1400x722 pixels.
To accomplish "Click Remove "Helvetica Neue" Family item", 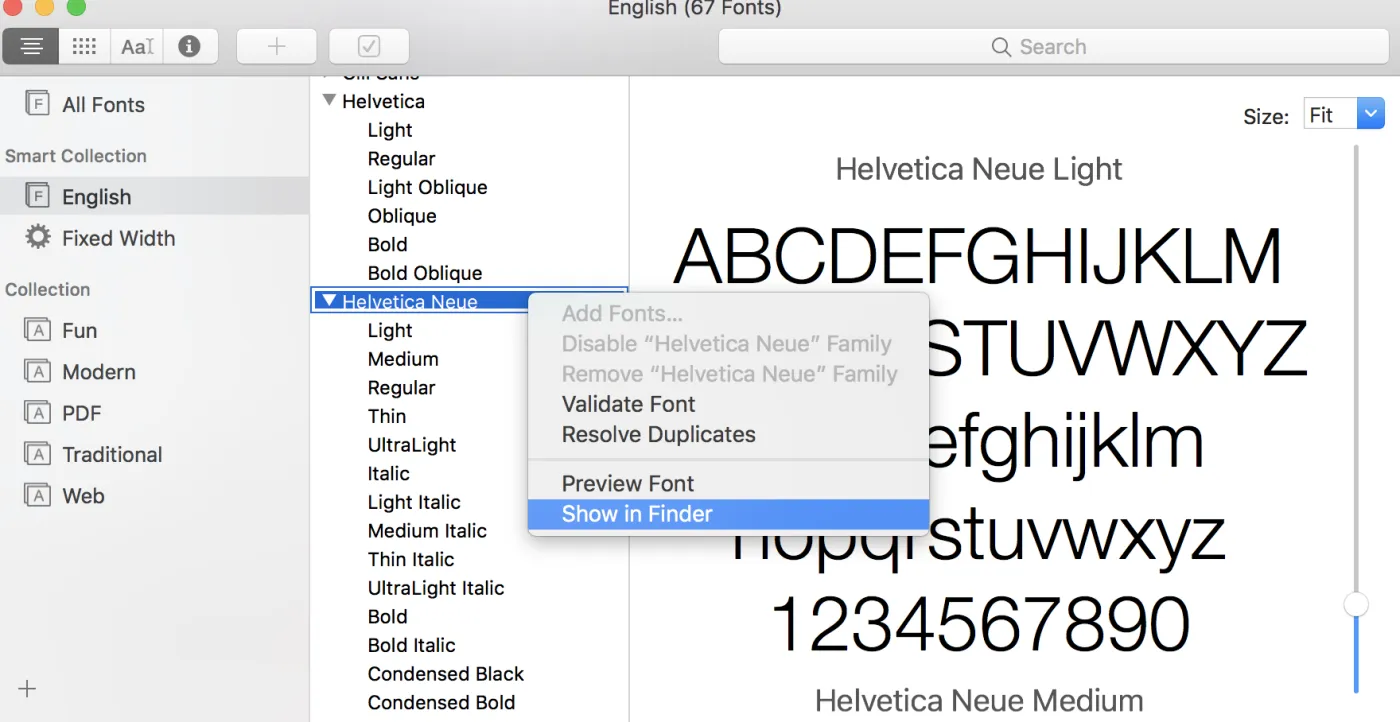I will pos(728,374).
